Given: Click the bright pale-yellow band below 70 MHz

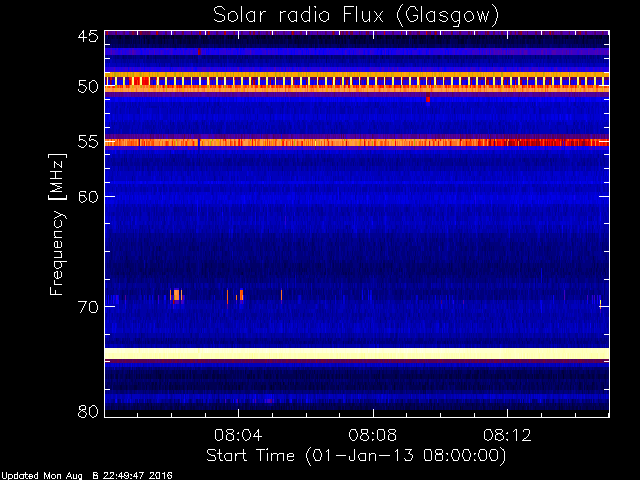Looking at the screenshot, I should 357,353.
